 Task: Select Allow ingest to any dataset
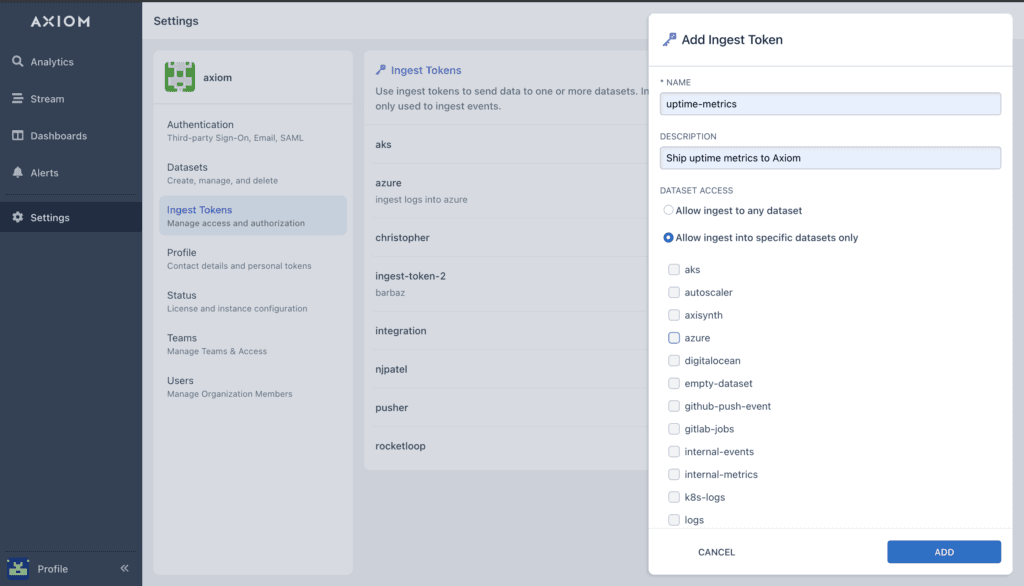tap(669, 211)
